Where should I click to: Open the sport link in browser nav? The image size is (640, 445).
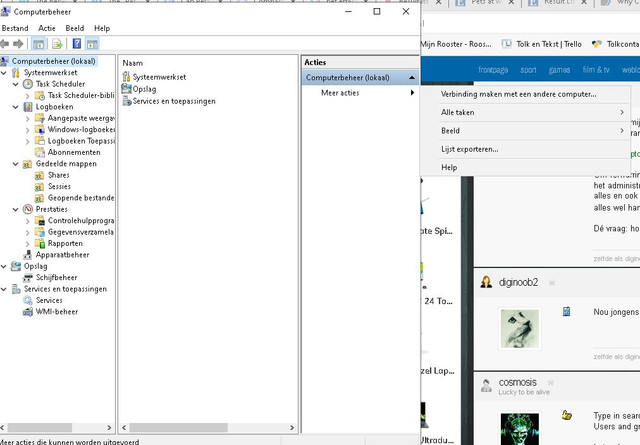[x=528, y=70]
